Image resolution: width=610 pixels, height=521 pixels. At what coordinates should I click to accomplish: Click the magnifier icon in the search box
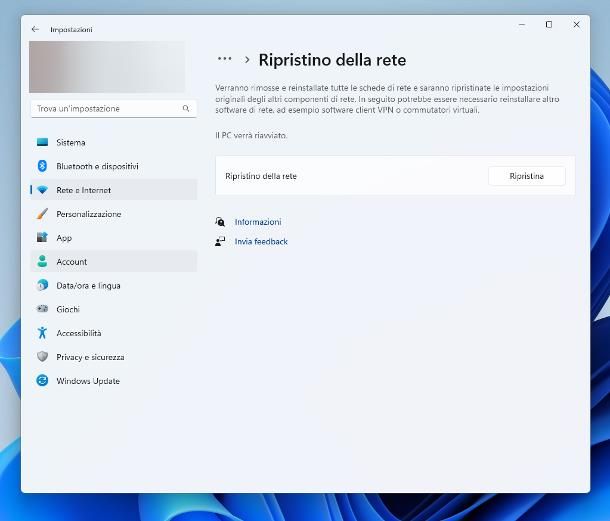(x=186, y=109)
